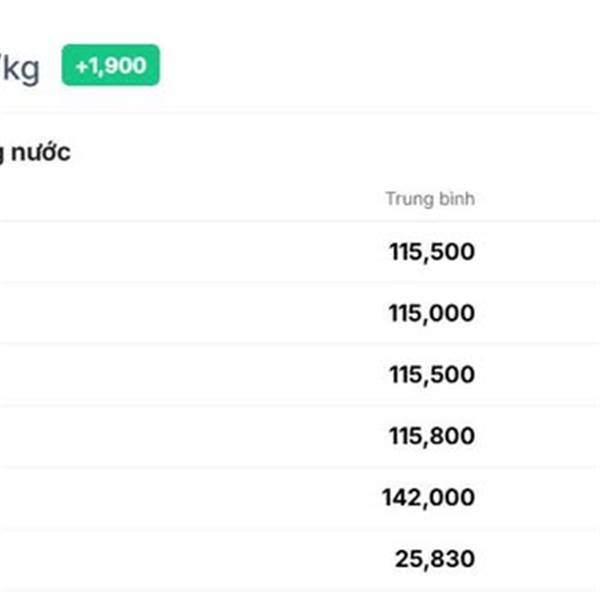This screenshot has width=600, height=600.
Task: Select the 115,800 average price value
Action: [x=432, y=435]
